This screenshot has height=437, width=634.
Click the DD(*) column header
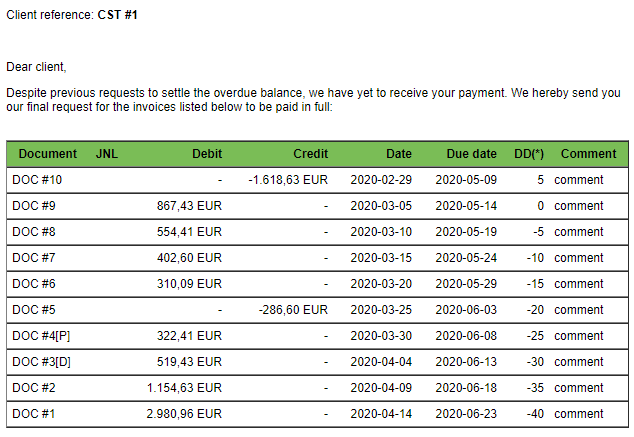point(529,154)
